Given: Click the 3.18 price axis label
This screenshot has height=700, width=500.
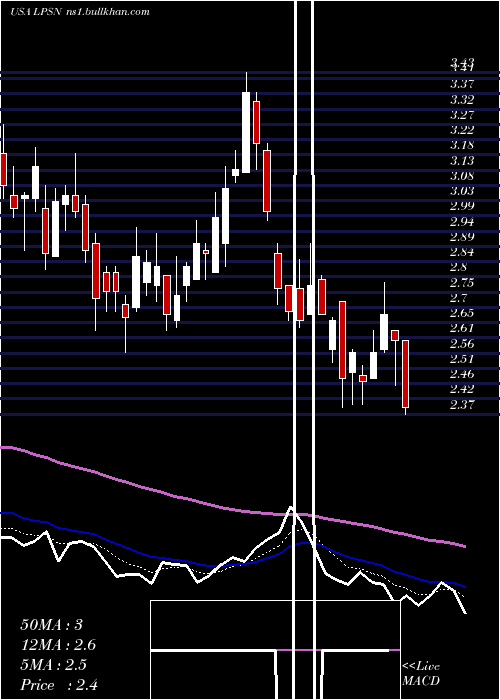Looking at the screenshot, I should click(462, 145).
